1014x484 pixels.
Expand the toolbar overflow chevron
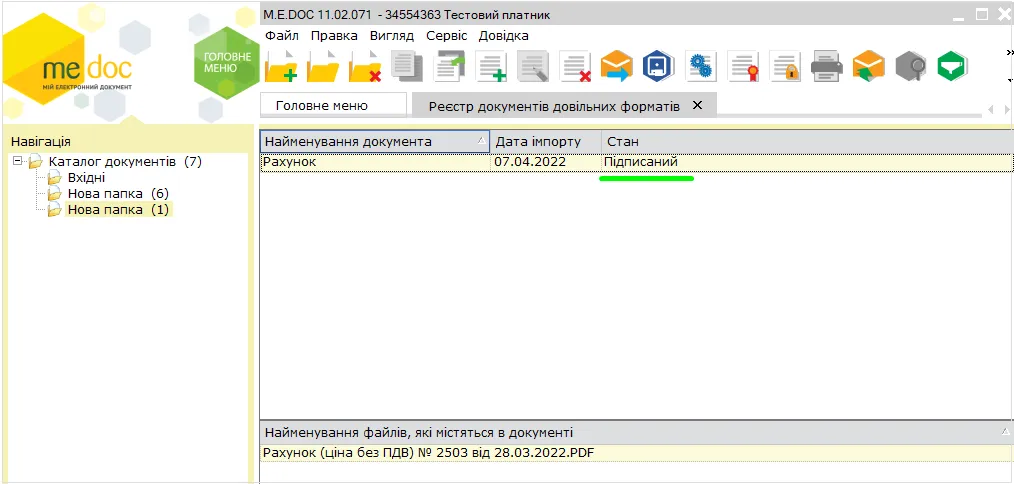pyautogui.click(x=1009, y=52)
